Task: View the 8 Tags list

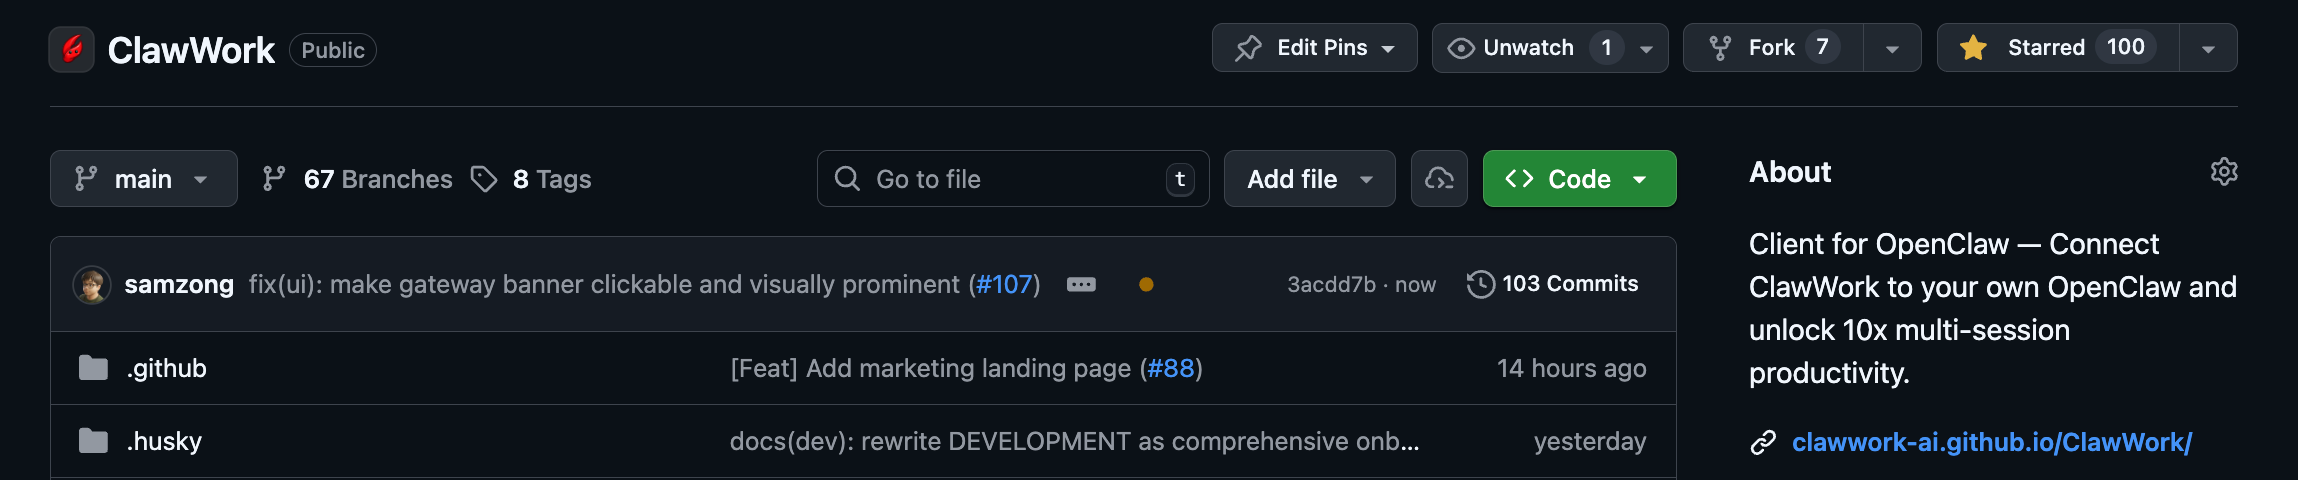Action: (x=531, y=179)
